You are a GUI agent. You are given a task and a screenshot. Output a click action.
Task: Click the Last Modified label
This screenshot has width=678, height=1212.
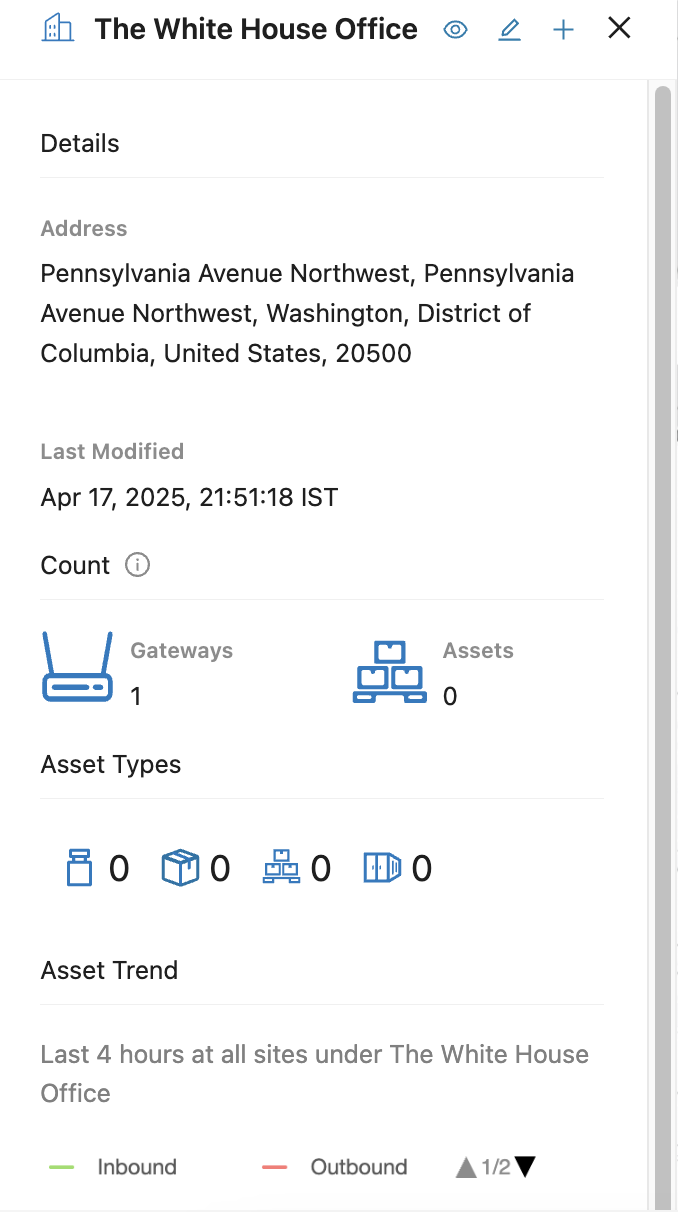click(x=112, y=451)
